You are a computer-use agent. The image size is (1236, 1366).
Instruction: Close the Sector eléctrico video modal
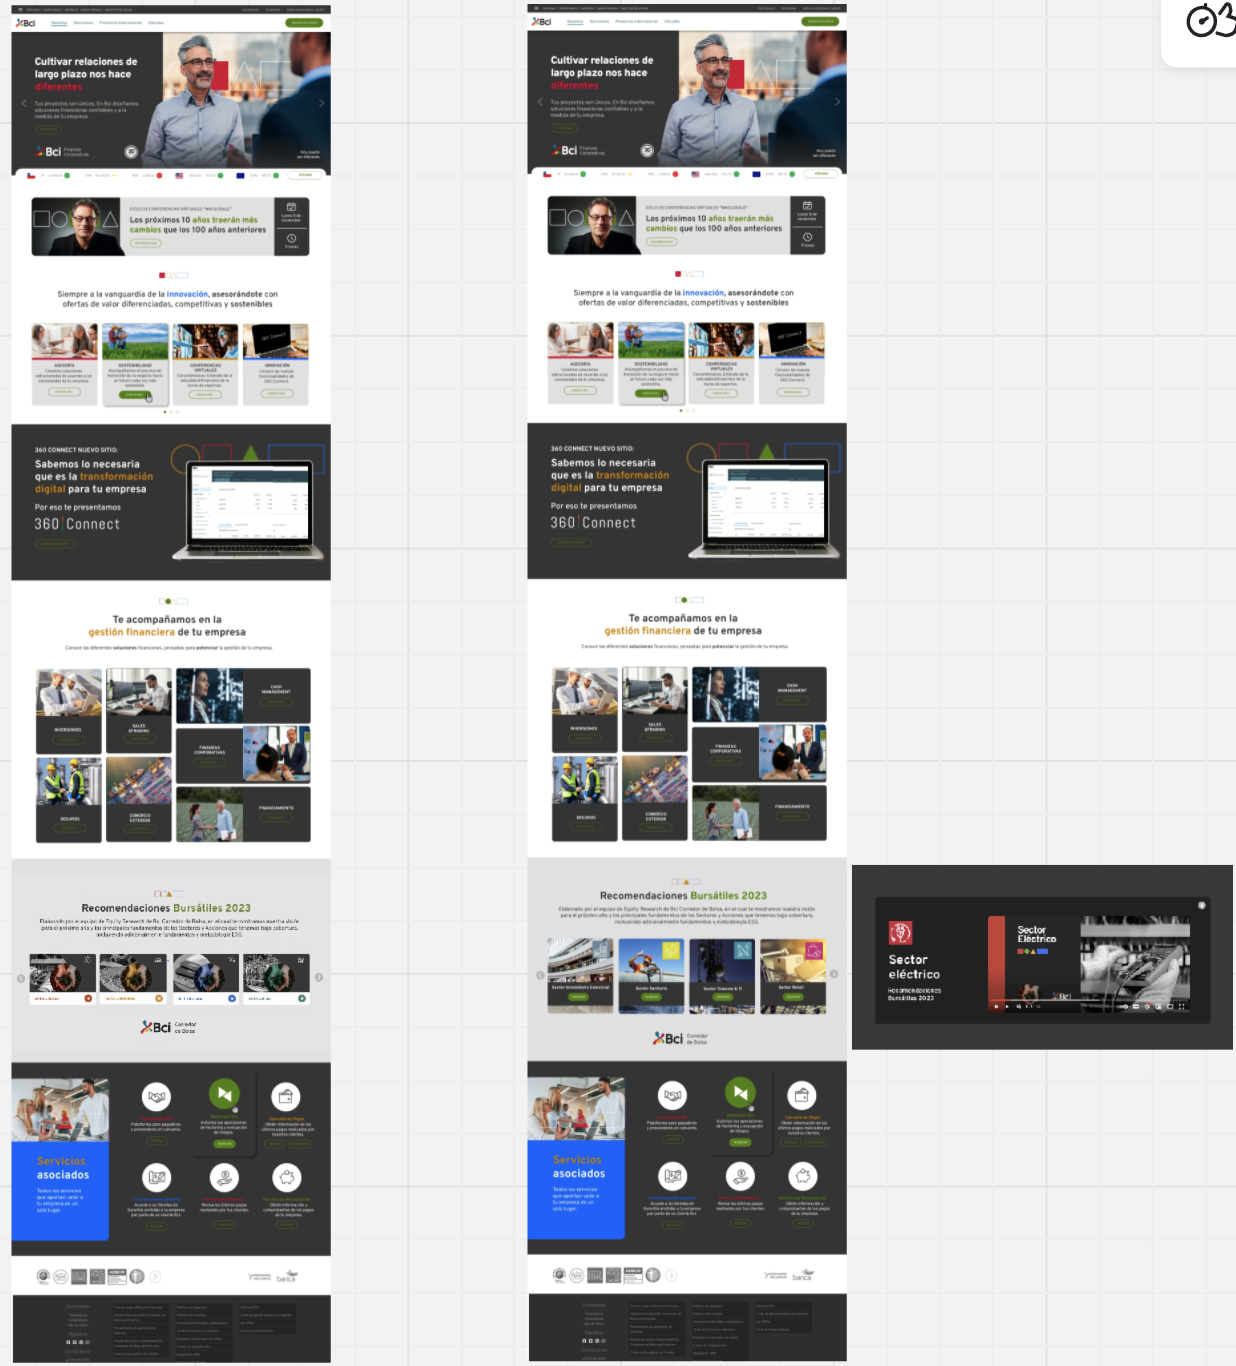(1202, 905)
